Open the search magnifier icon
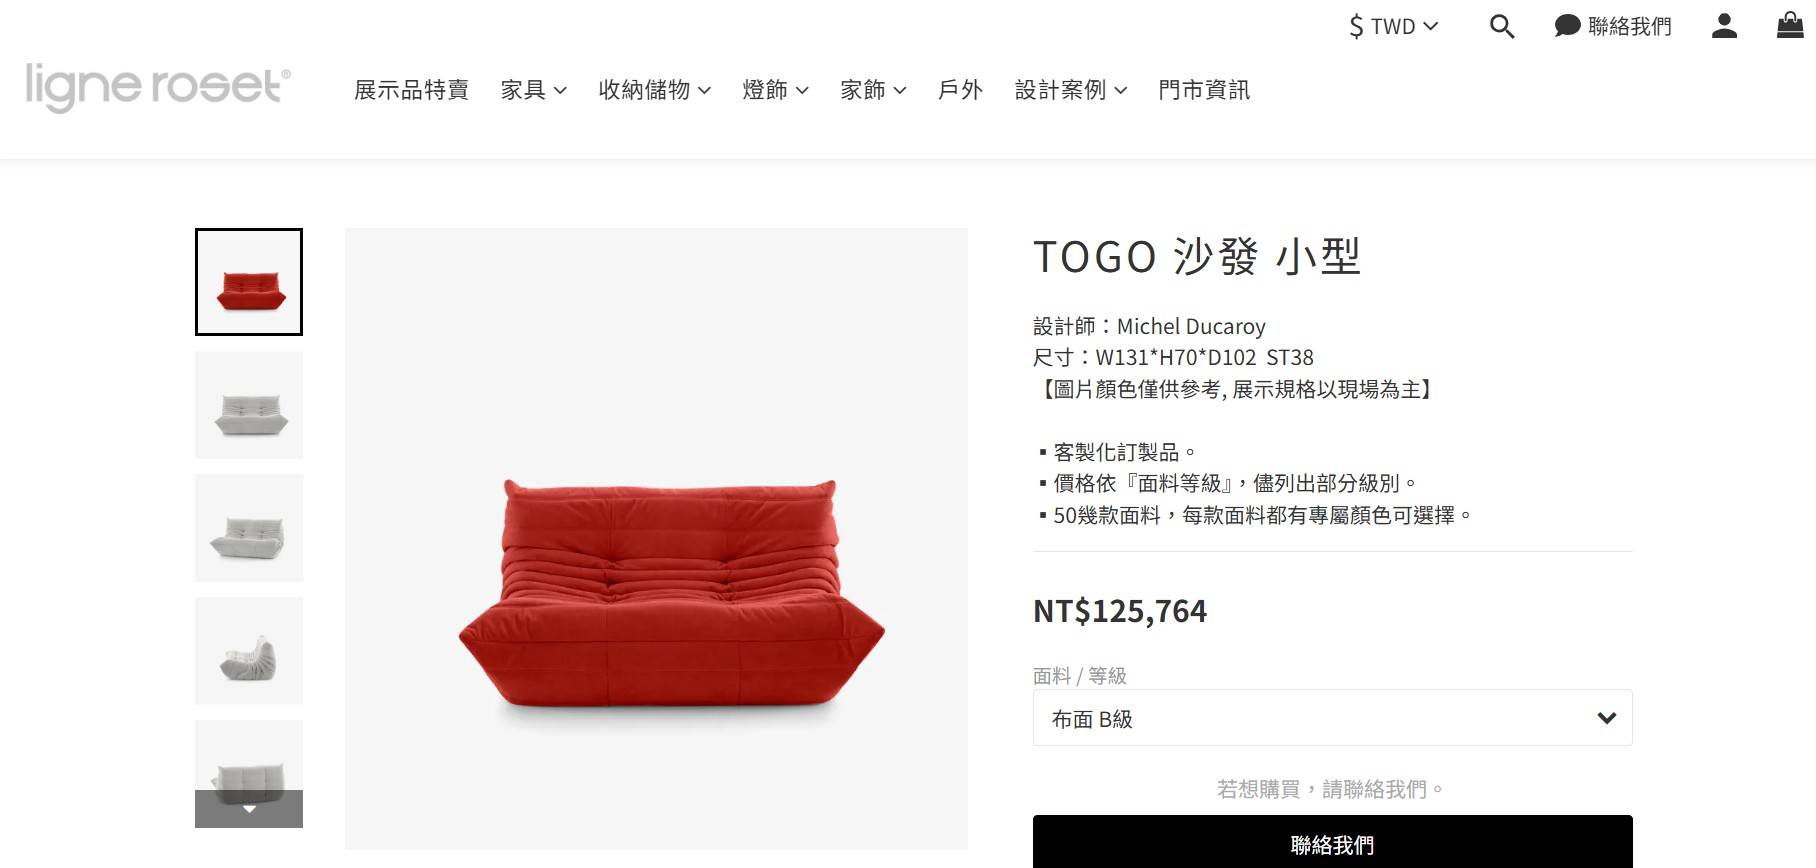Image resolution: width=1816 pixels, height=868 pixels. (1502, 26)
